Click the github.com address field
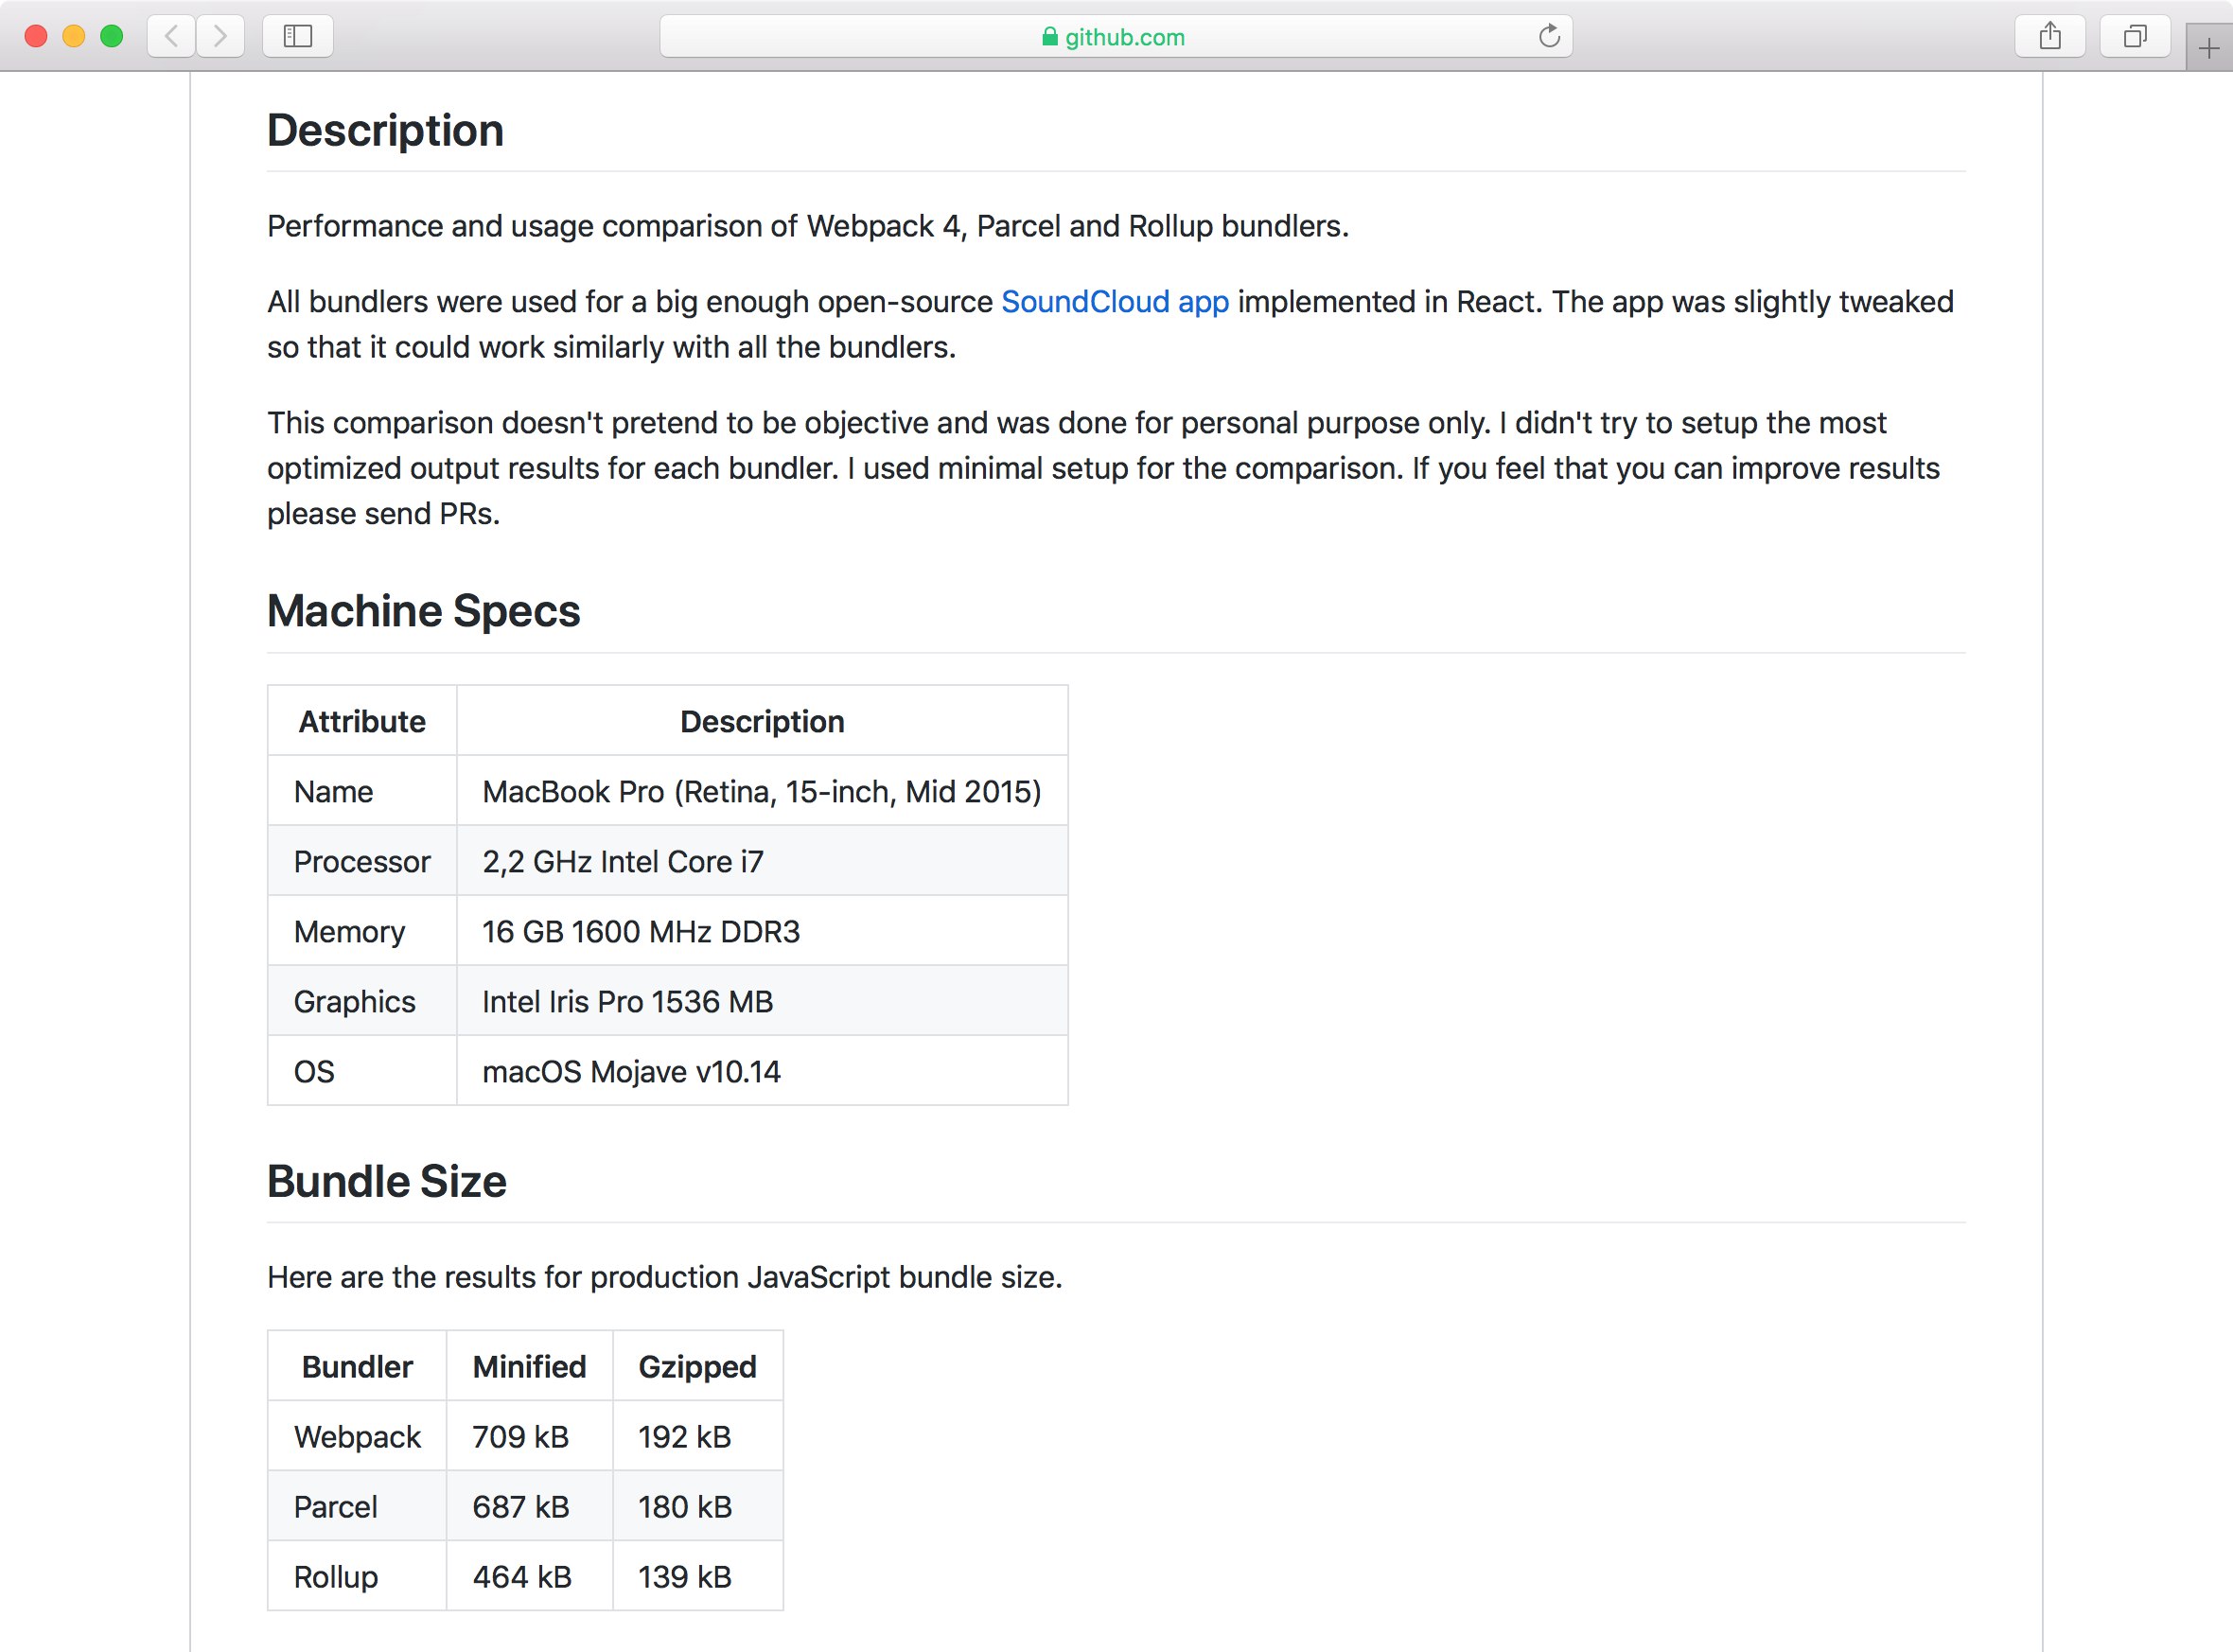Viewport: 2233px width, 1652px height. coord(1116,37)
